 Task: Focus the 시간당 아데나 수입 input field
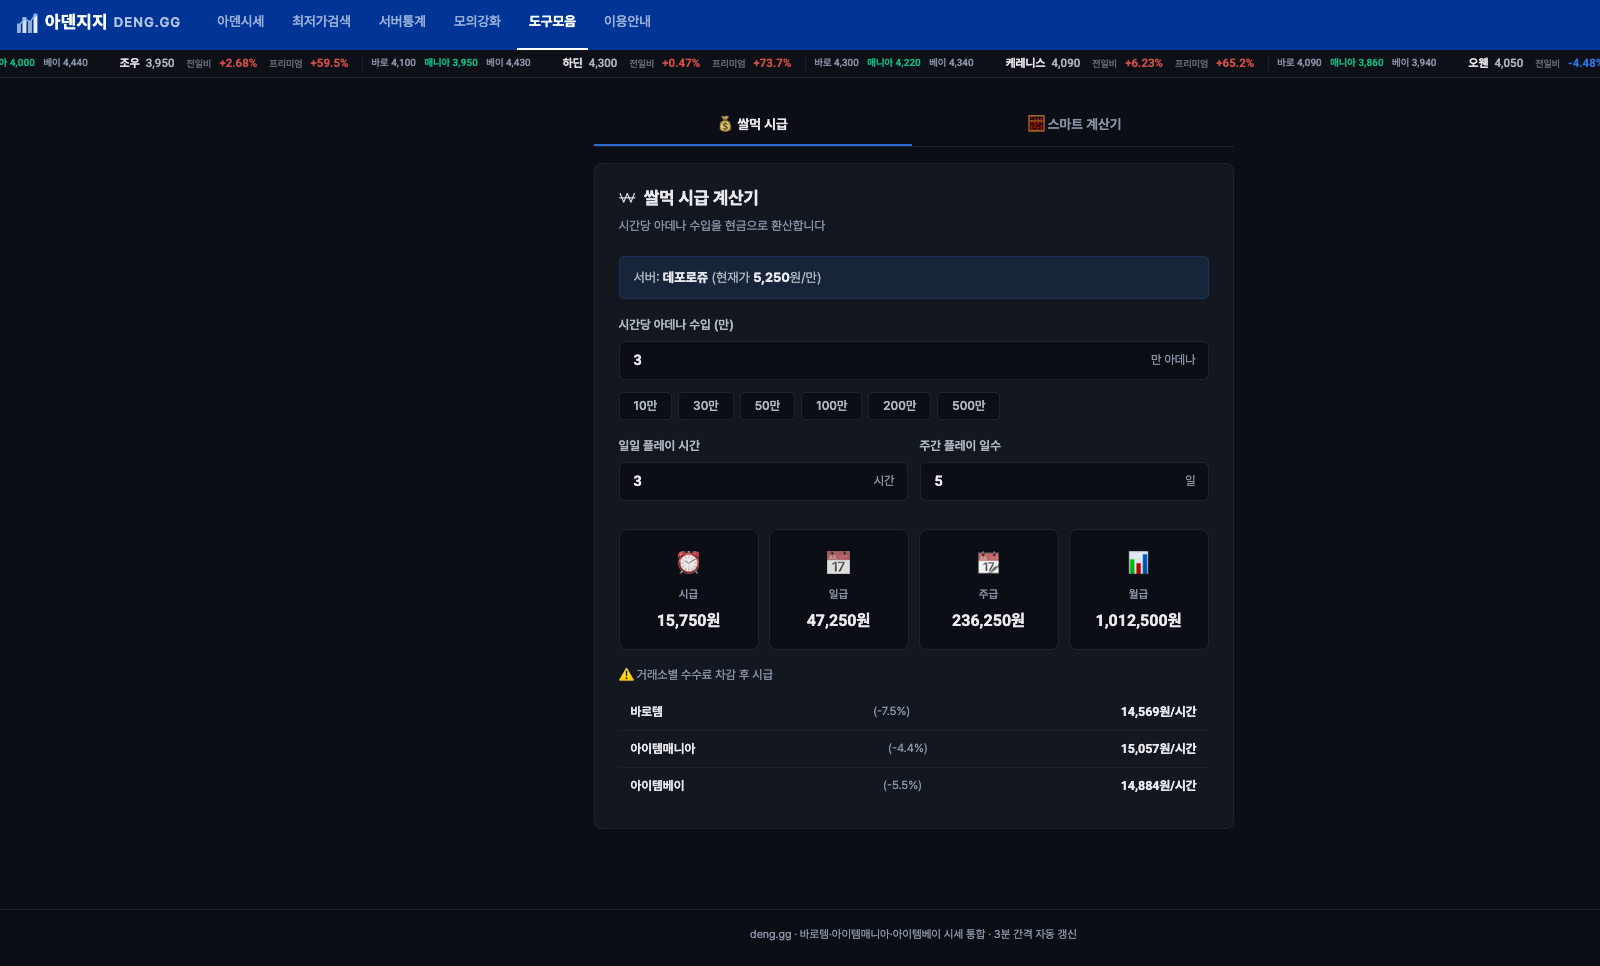point(914,360)
